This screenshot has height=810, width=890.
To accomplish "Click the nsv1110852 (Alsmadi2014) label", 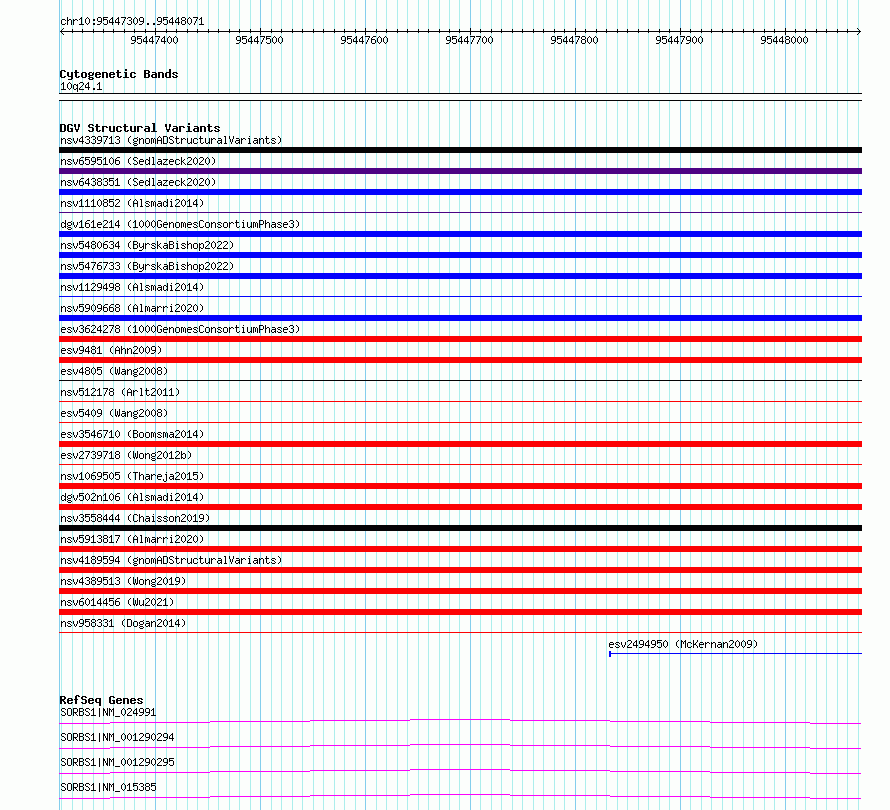I will 132,203.
